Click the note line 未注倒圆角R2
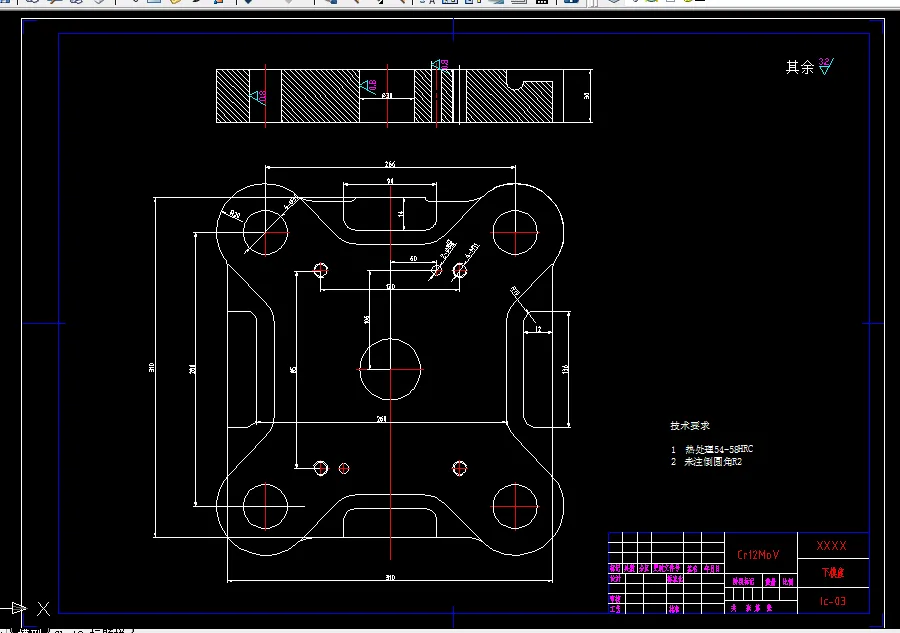 point(713,461)
